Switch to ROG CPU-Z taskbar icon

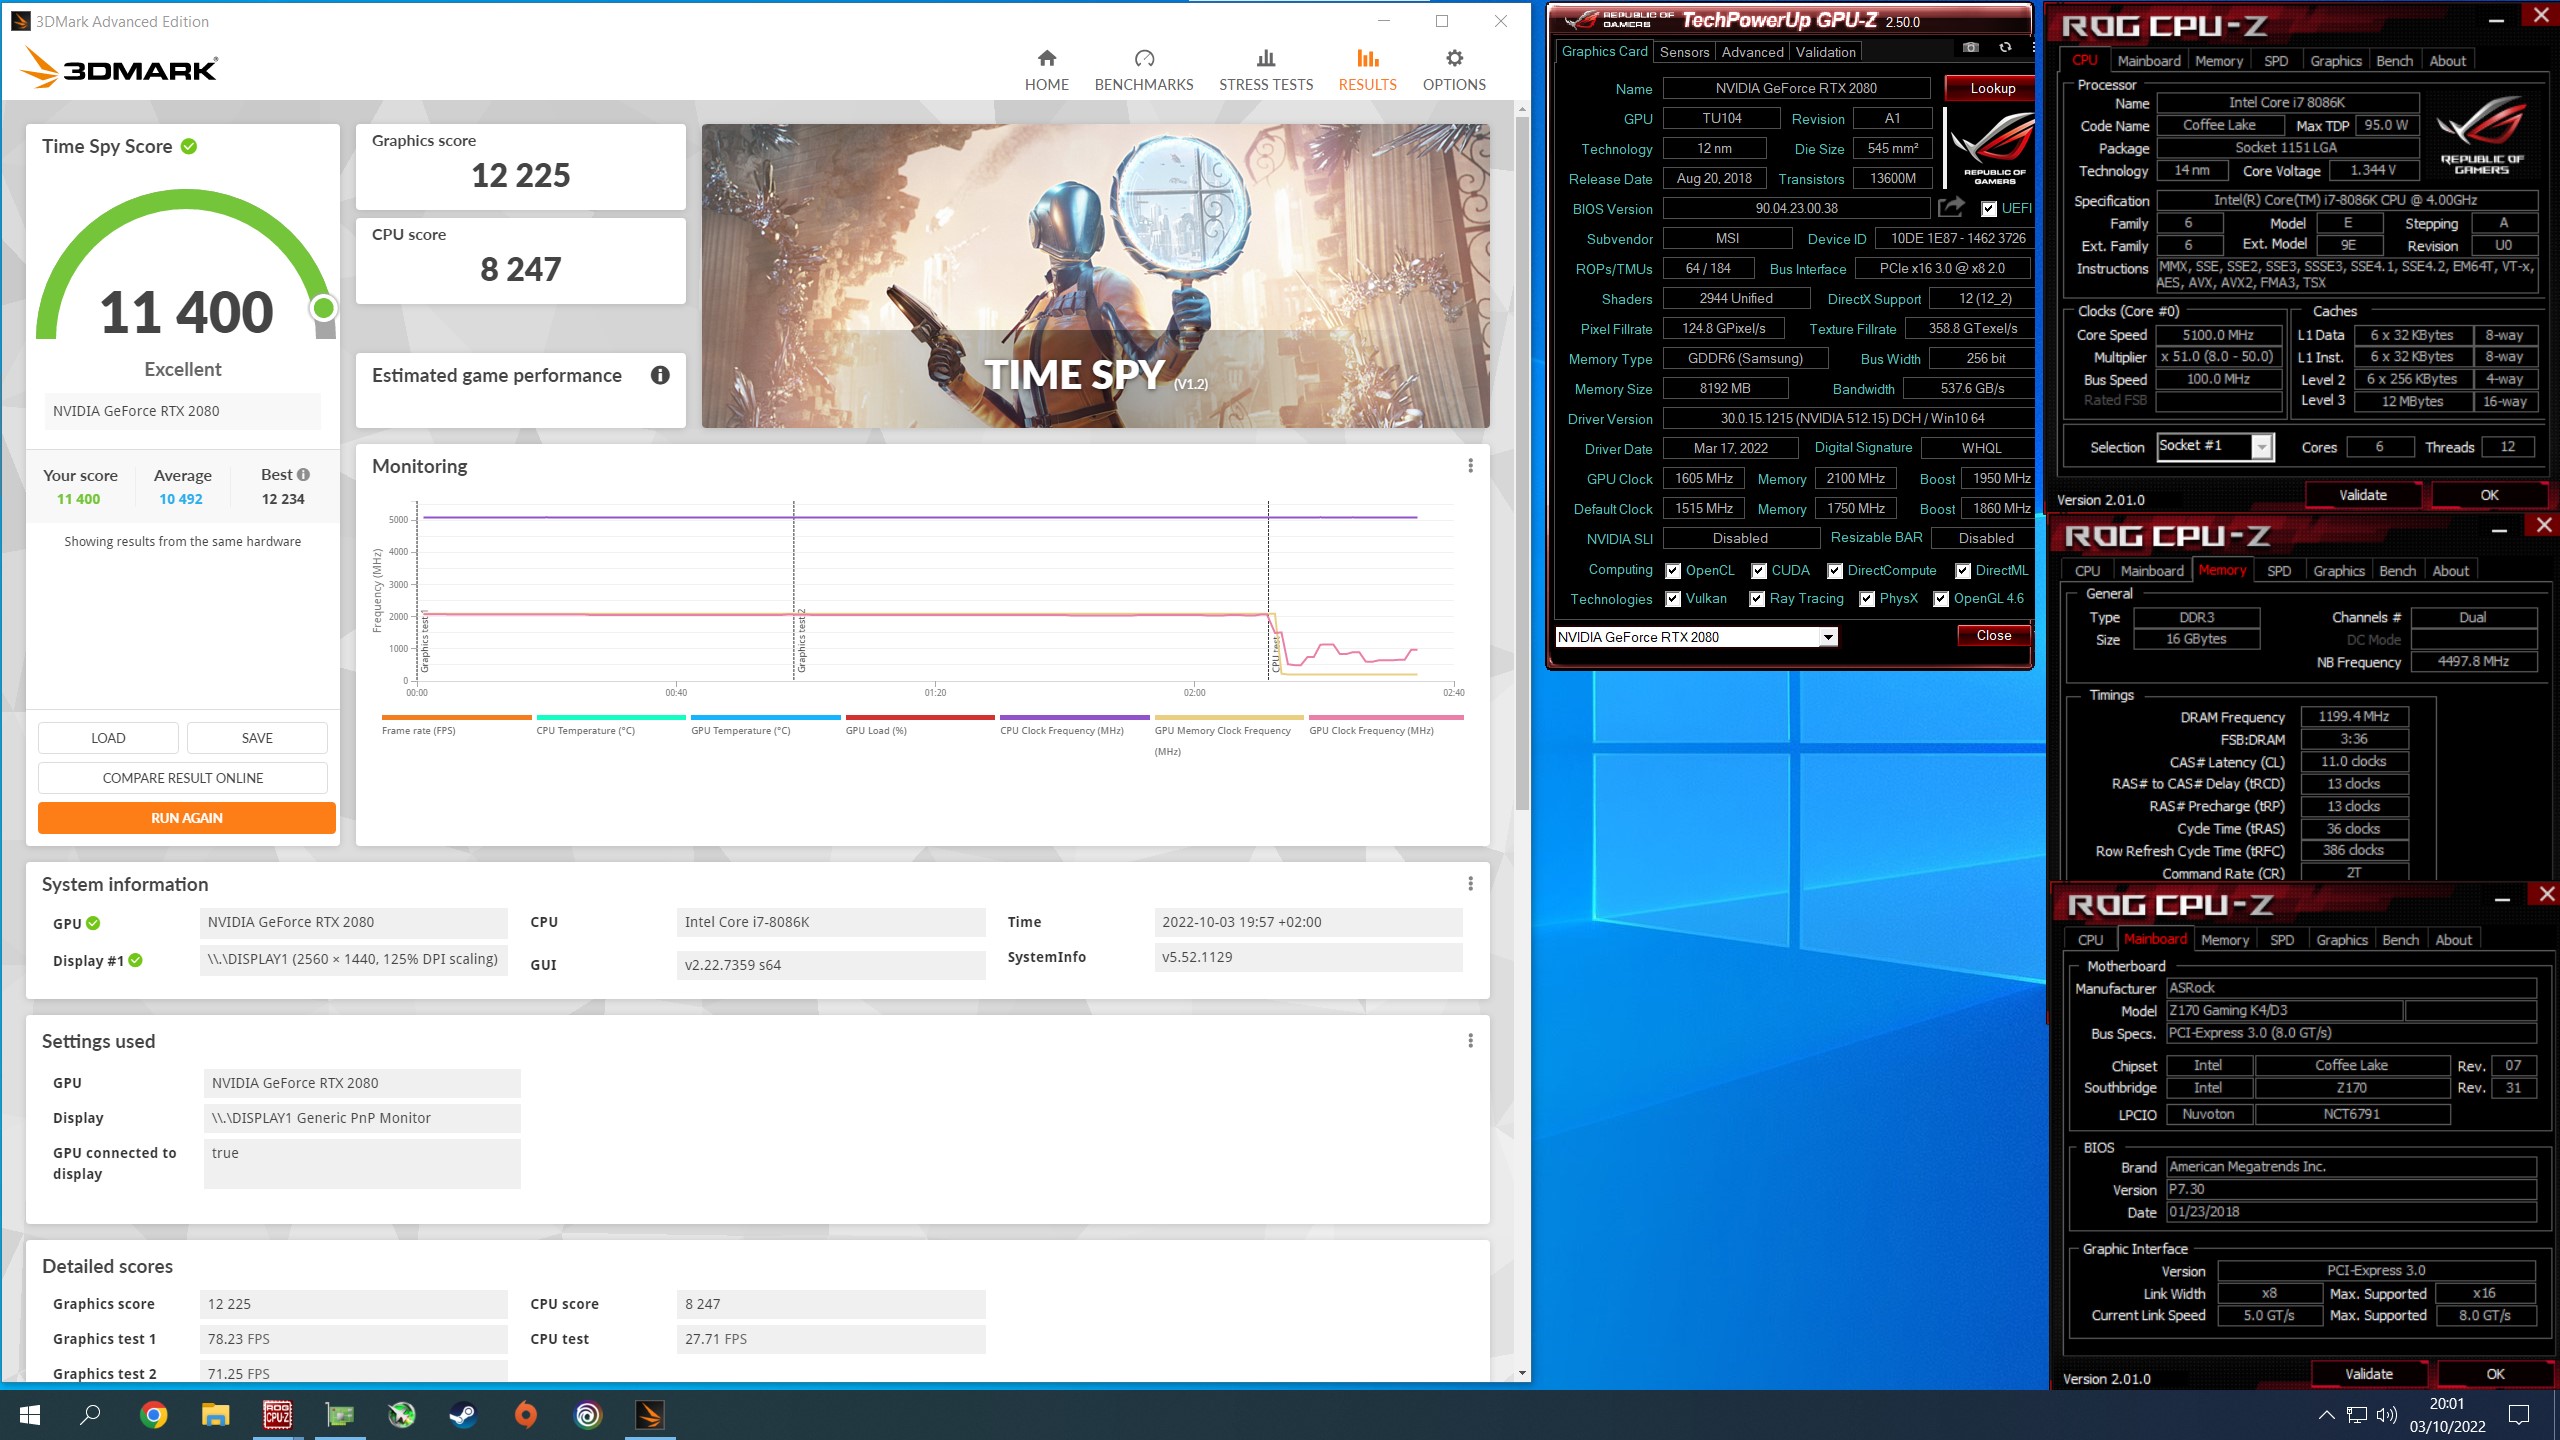click(x=278, y=1415)
